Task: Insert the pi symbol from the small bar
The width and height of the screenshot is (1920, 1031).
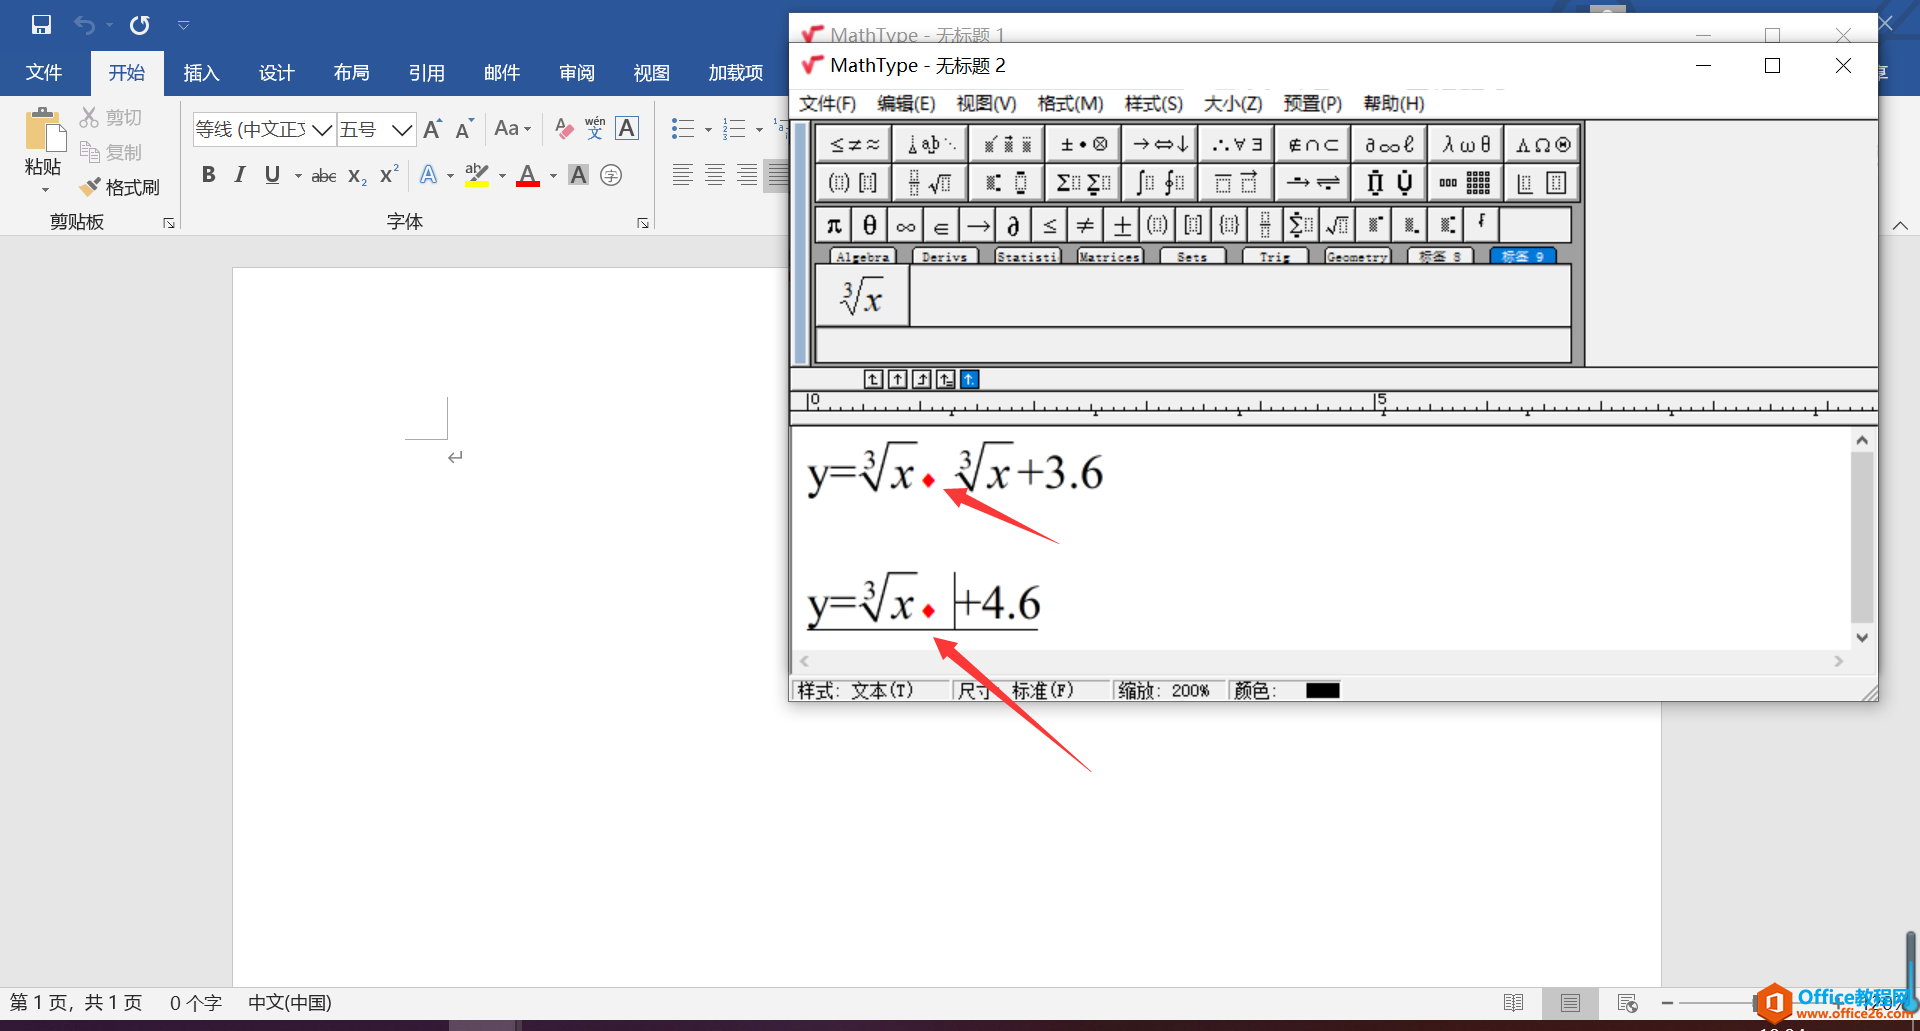Action: click(x=832, y=224)
